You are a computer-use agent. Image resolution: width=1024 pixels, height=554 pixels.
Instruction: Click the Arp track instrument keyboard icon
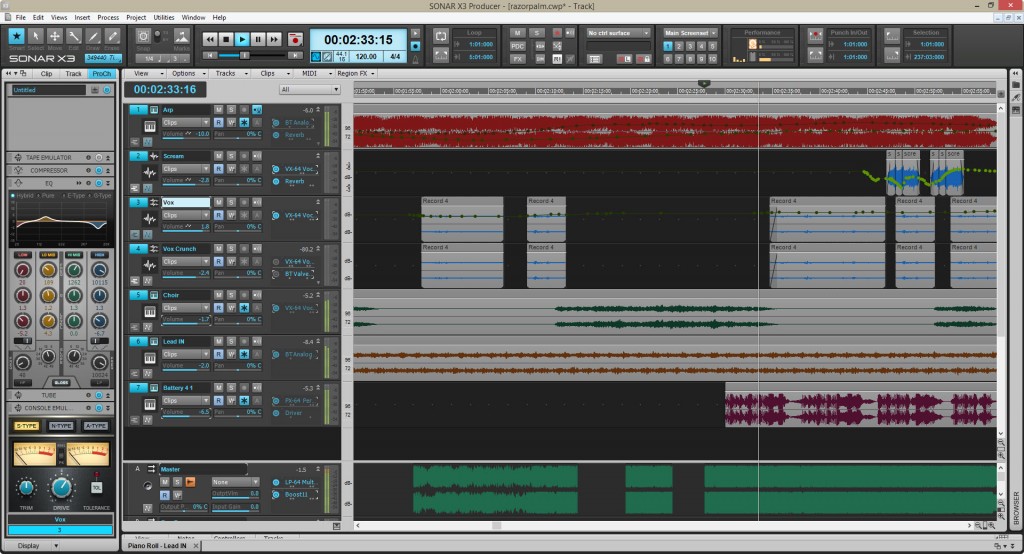150,127
